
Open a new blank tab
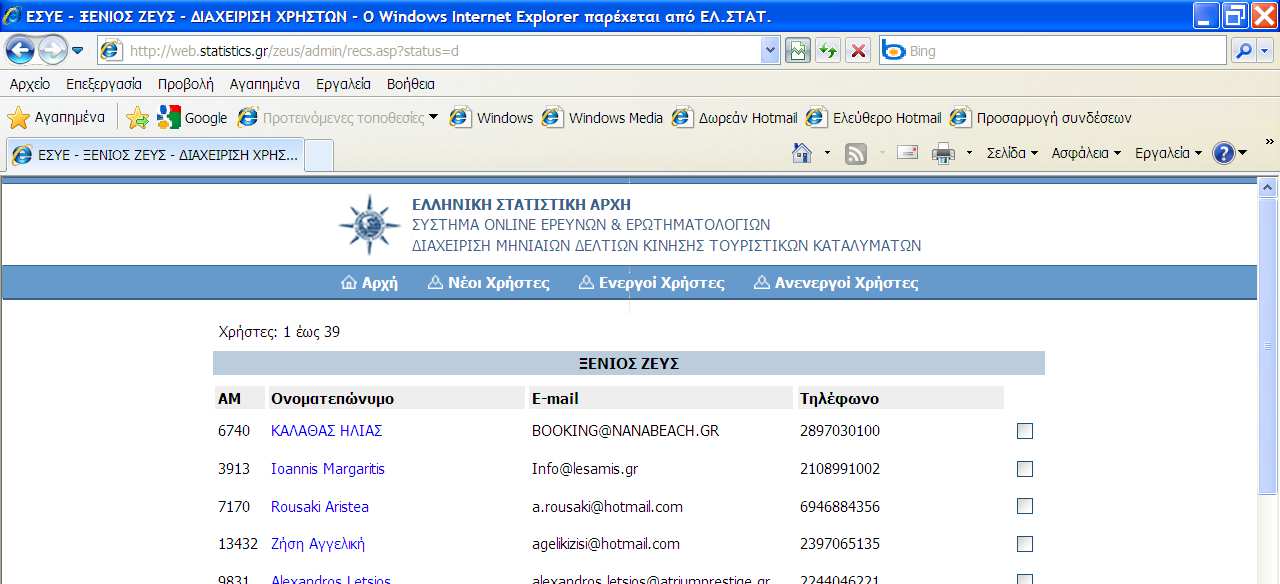[x=318, y=155]
